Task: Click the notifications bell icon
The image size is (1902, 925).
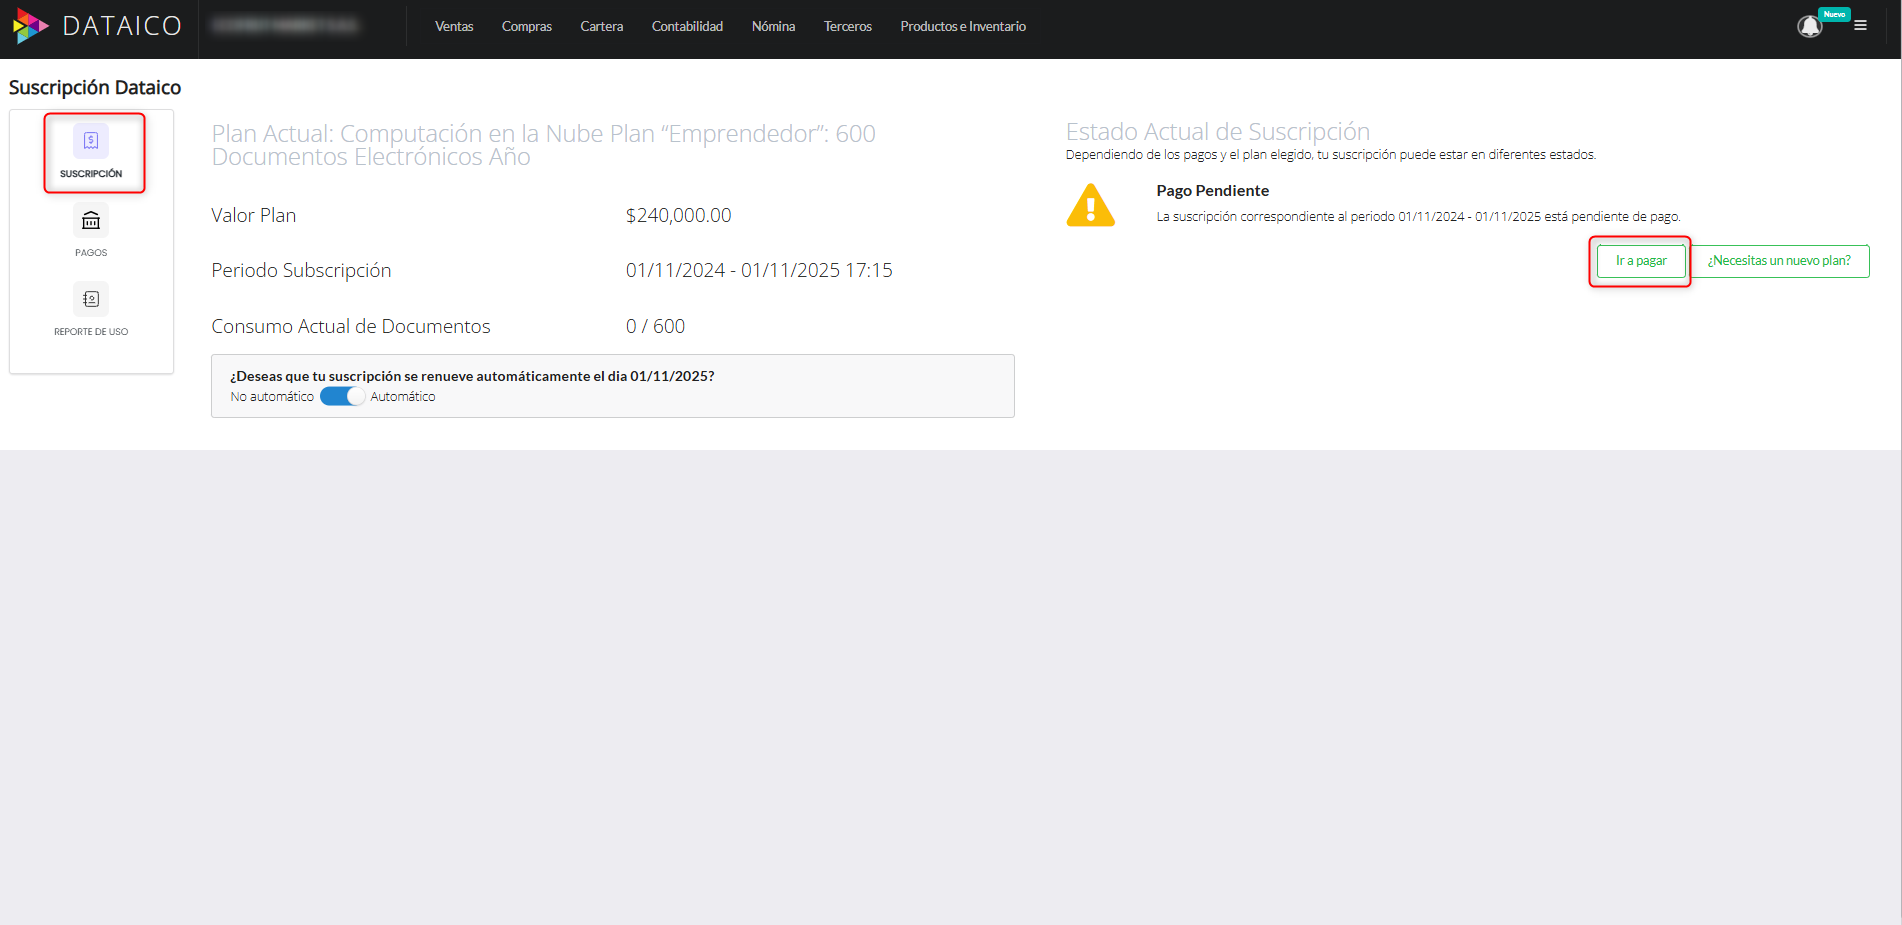Action: (1809, 27)
